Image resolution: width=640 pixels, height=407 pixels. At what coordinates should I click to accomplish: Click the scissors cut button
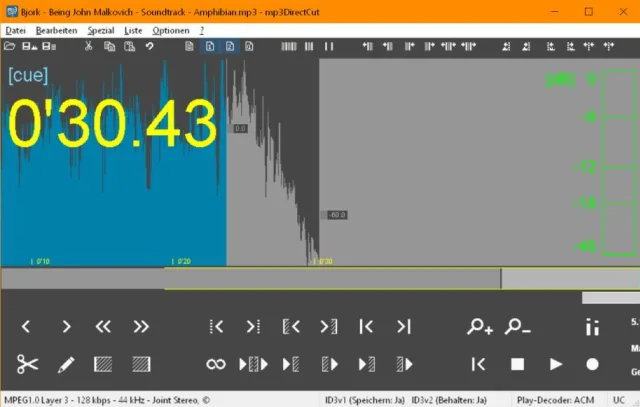pyautogui.click(x=27, y=364)
